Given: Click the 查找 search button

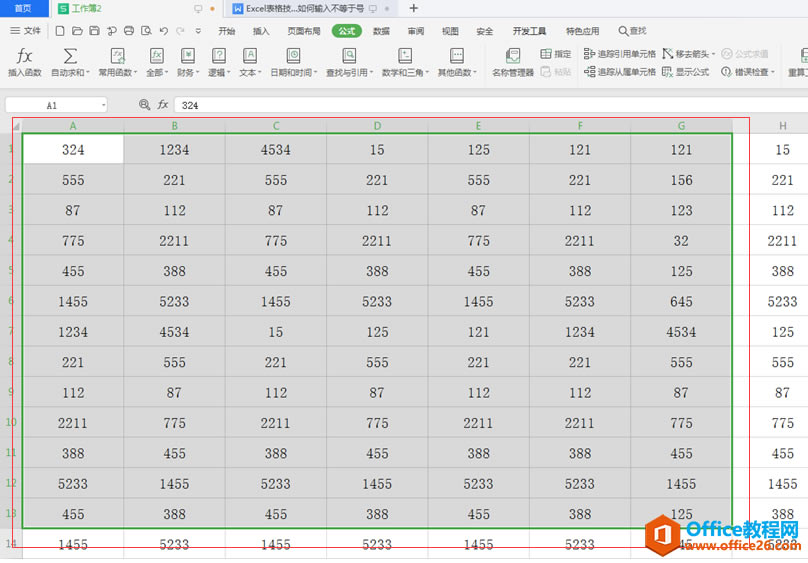Looking at the screenshot, I should pos(632,31).
